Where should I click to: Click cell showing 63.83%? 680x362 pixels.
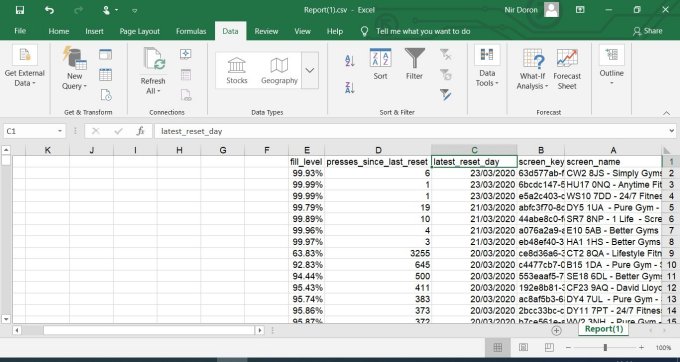(x=307, y=253)
